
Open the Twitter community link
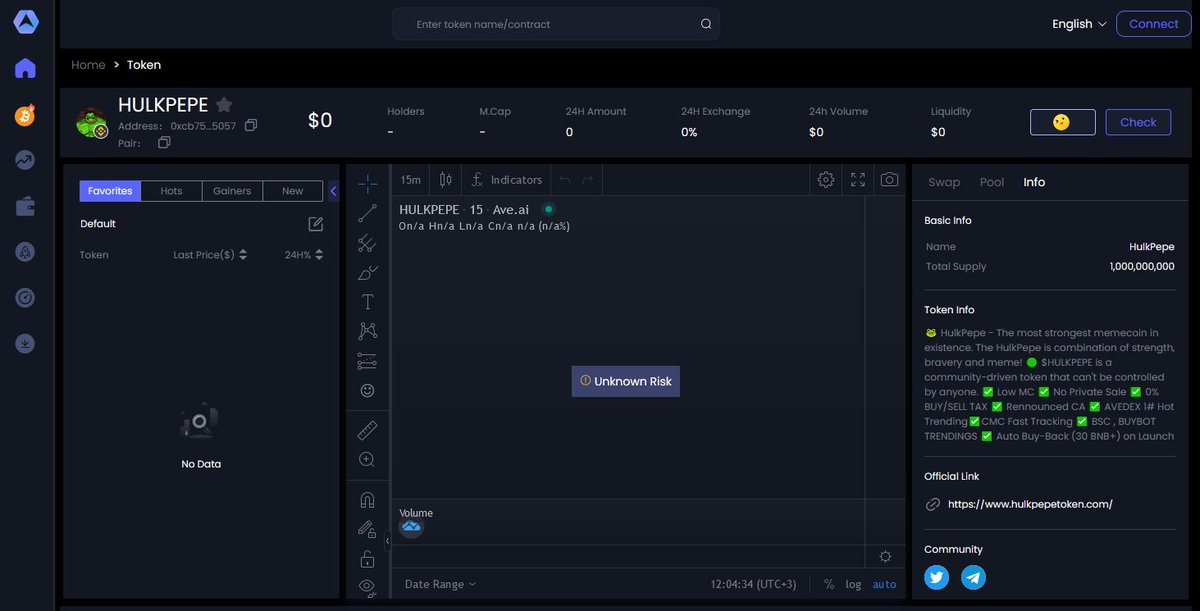click(x=937, y=577)
